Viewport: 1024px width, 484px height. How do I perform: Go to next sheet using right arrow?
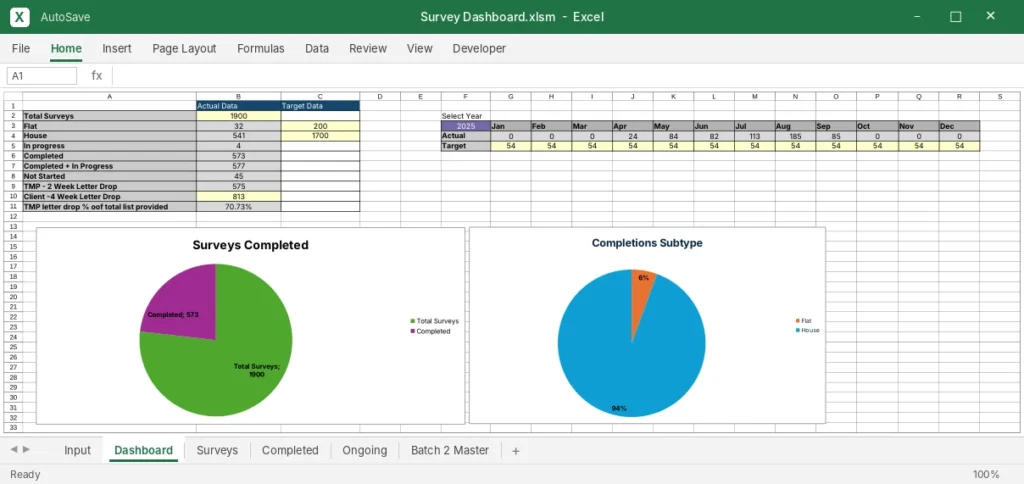(x=27, y=449)
